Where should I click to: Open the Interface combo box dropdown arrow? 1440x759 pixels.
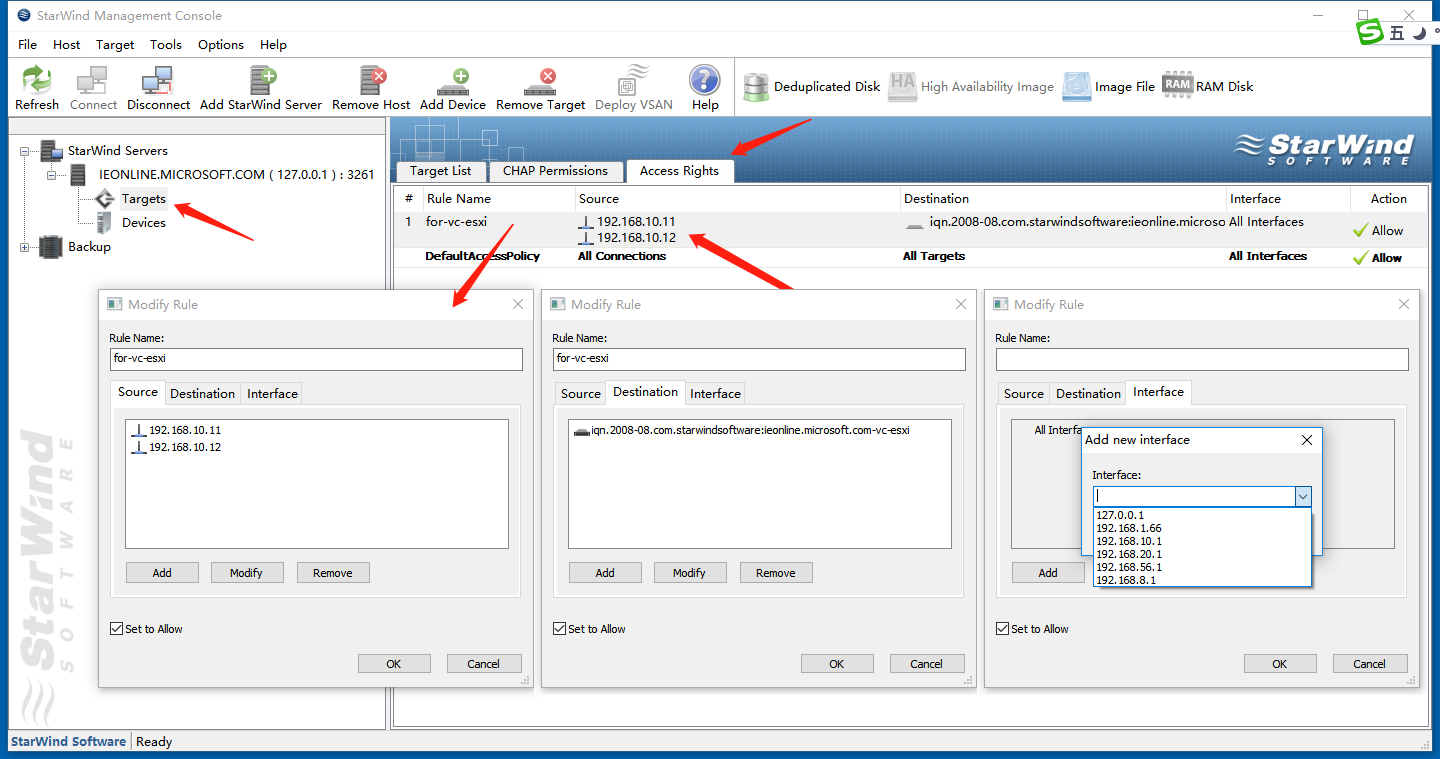pyautogui.click(x=1302, y=496)
